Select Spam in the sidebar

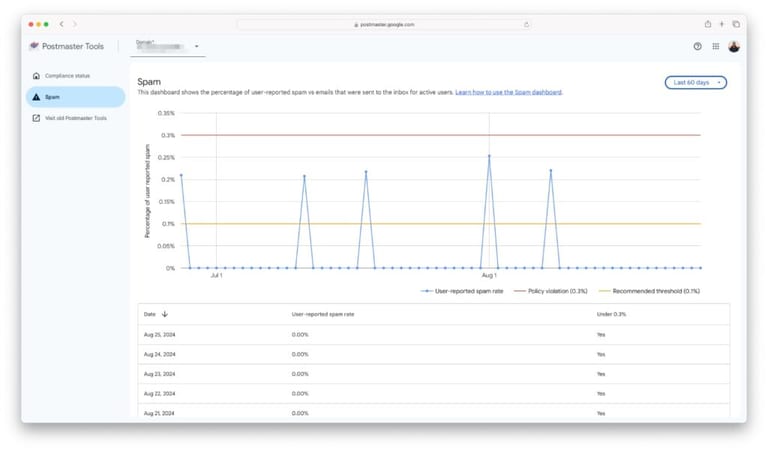click(x=75, y=97)
